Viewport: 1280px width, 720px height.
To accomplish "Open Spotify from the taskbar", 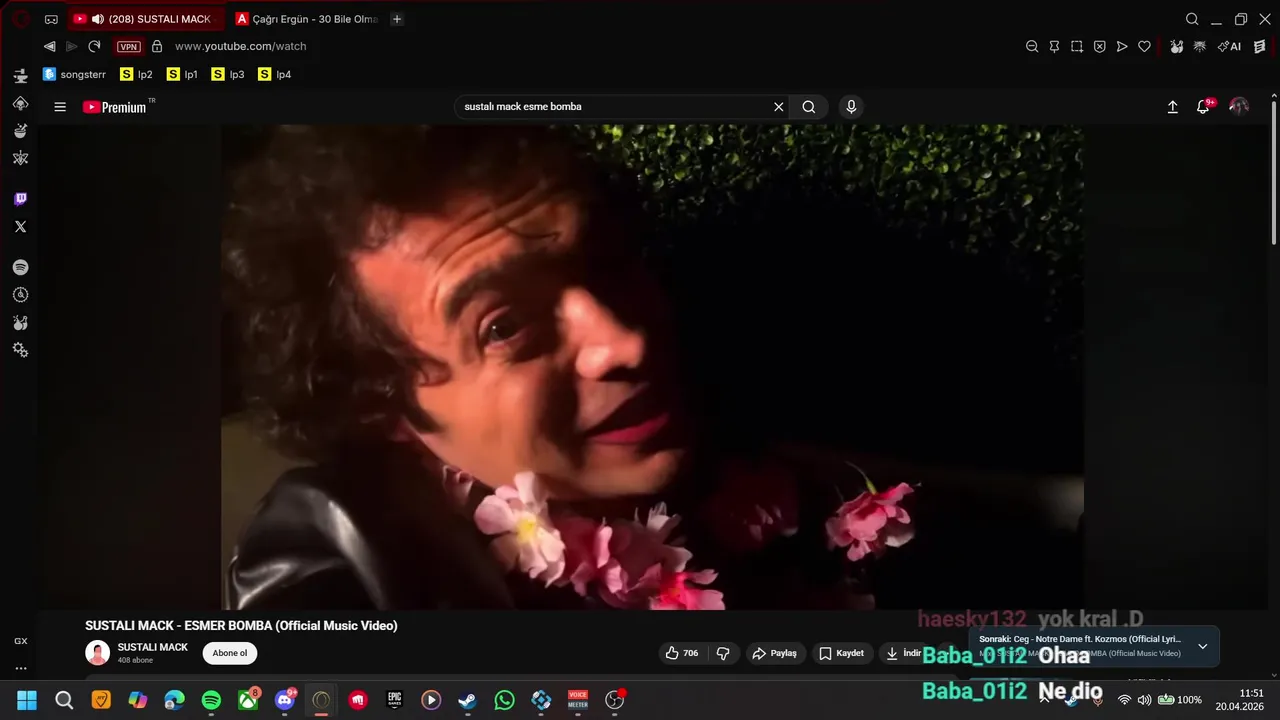I will click(211, 700).
